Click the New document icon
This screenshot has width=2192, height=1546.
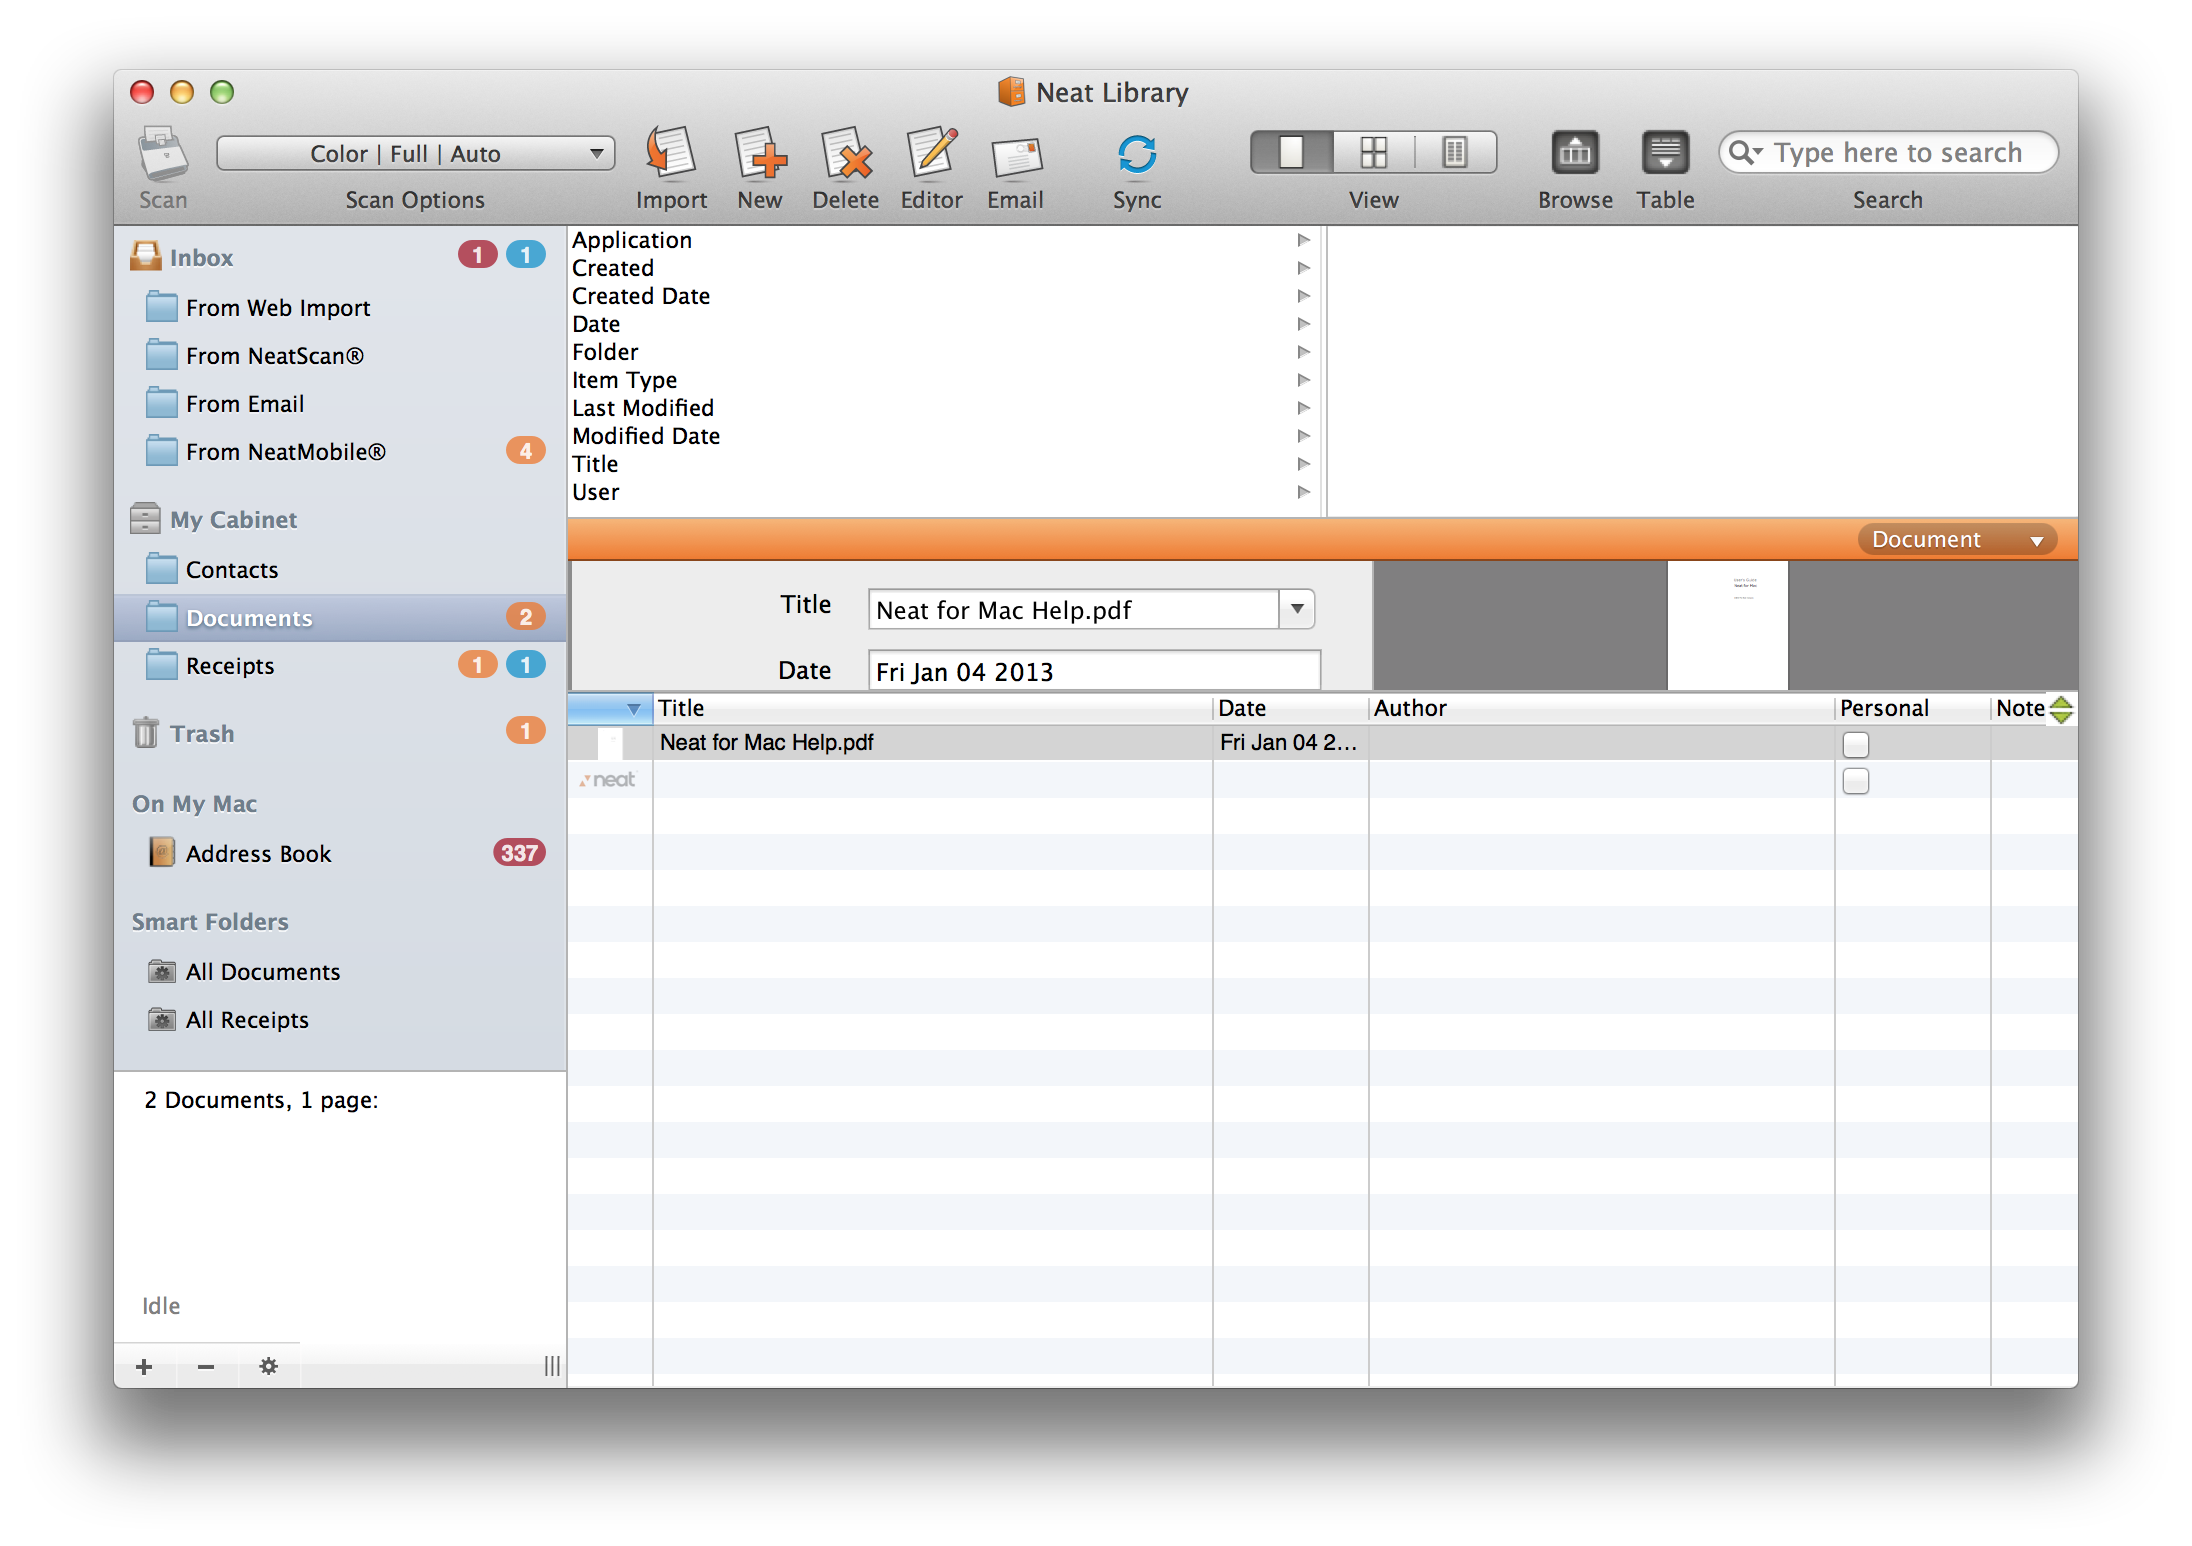coord(755,157)
